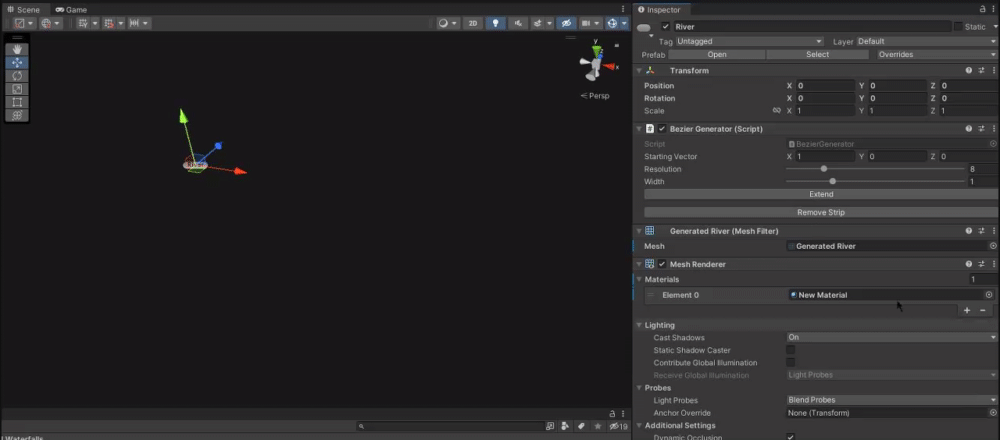
Task: Select the Hand tool in scene toolbar
Action: pos(17,49)
